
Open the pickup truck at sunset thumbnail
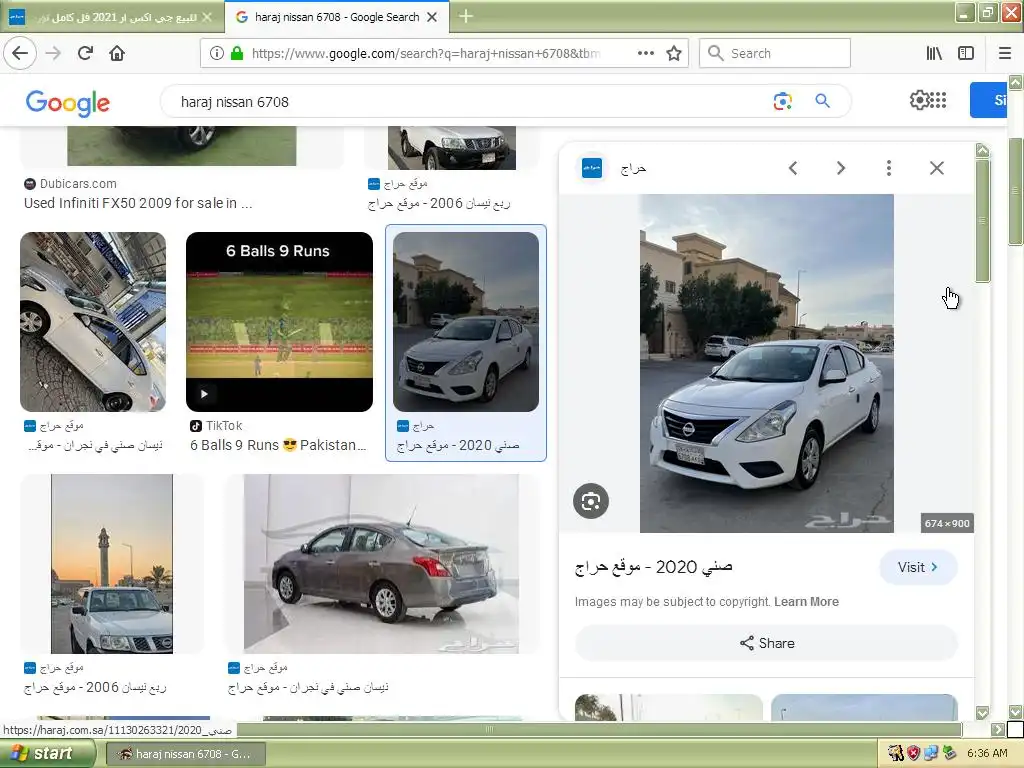(x=112, y=564)
